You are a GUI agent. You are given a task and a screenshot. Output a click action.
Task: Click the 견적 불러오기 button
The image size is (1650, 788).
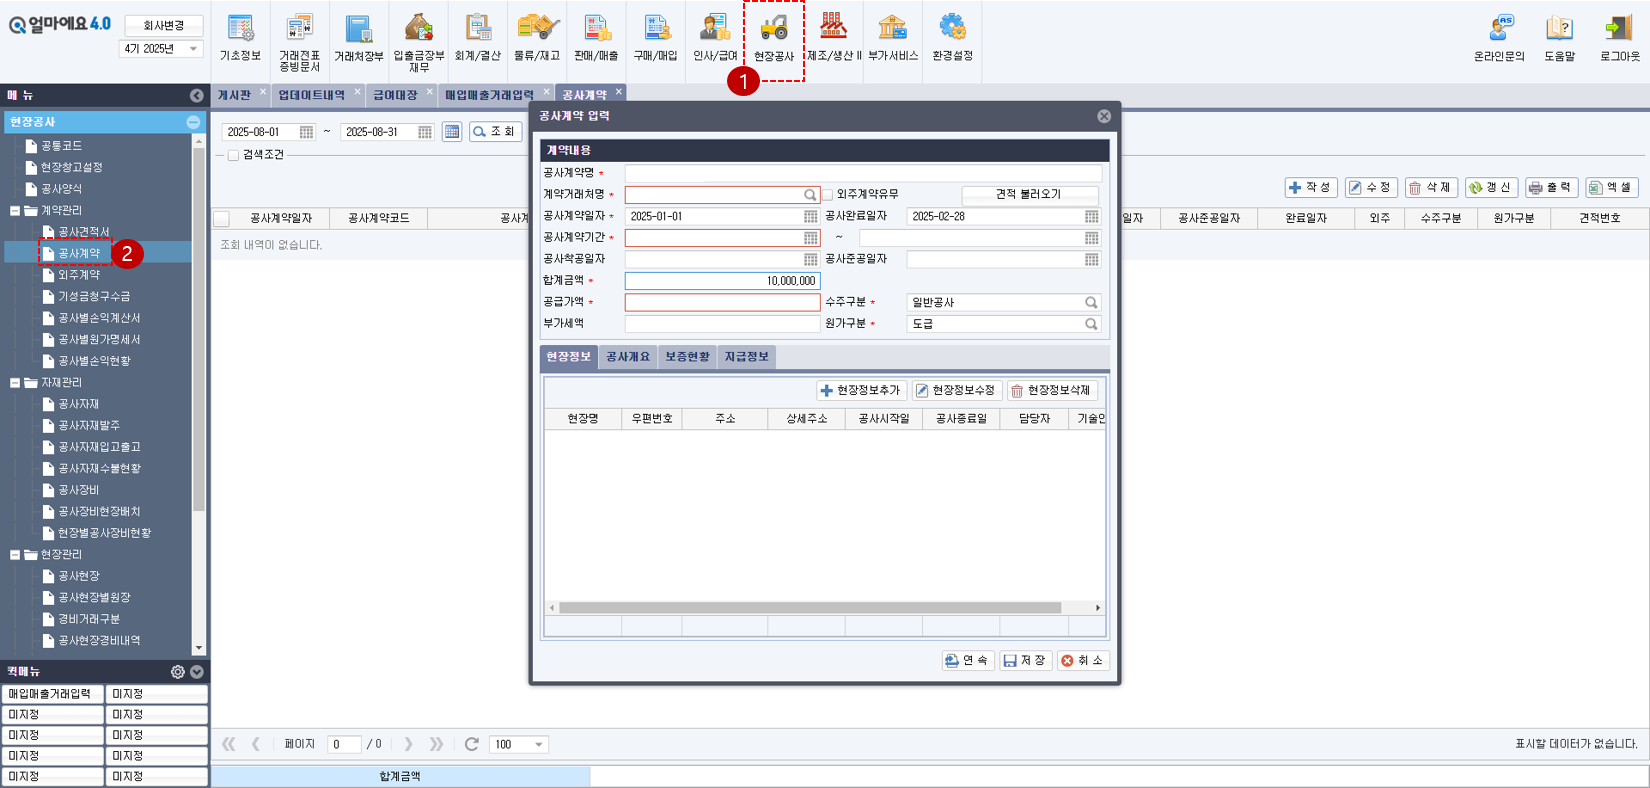[x=1029, y=194]
